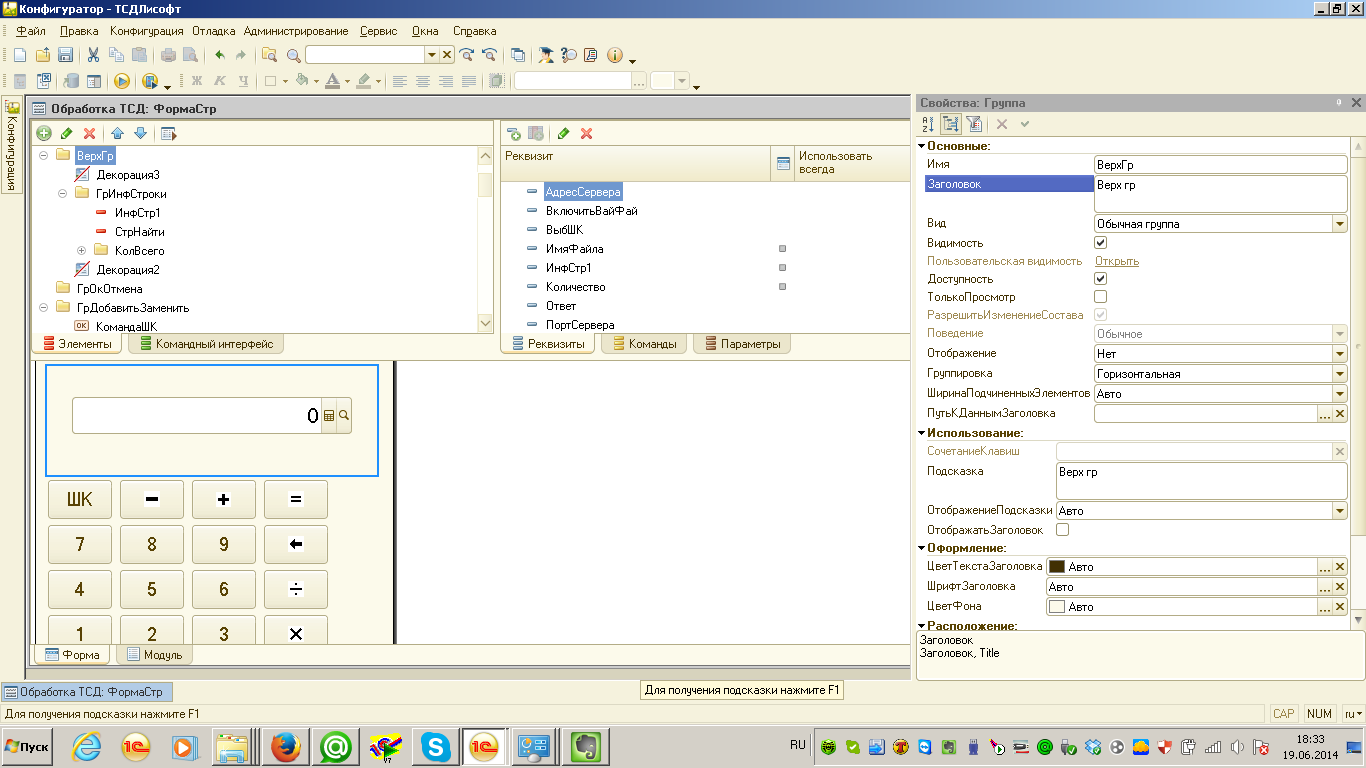This screenshot has width=1366, height=768.
Task: Open the Вид dropdown list
Action: tap(1339, 224)
